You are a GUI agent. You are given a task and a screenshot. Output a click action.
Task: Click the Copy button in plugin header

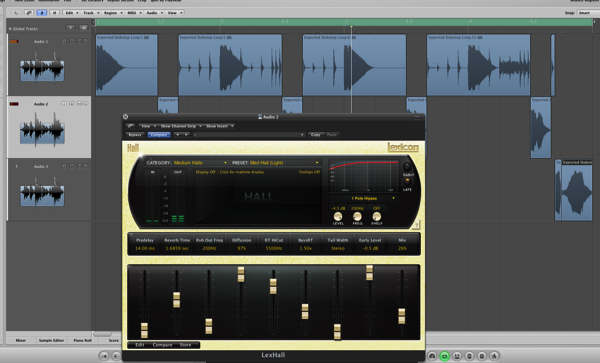(x=316, y=135)
